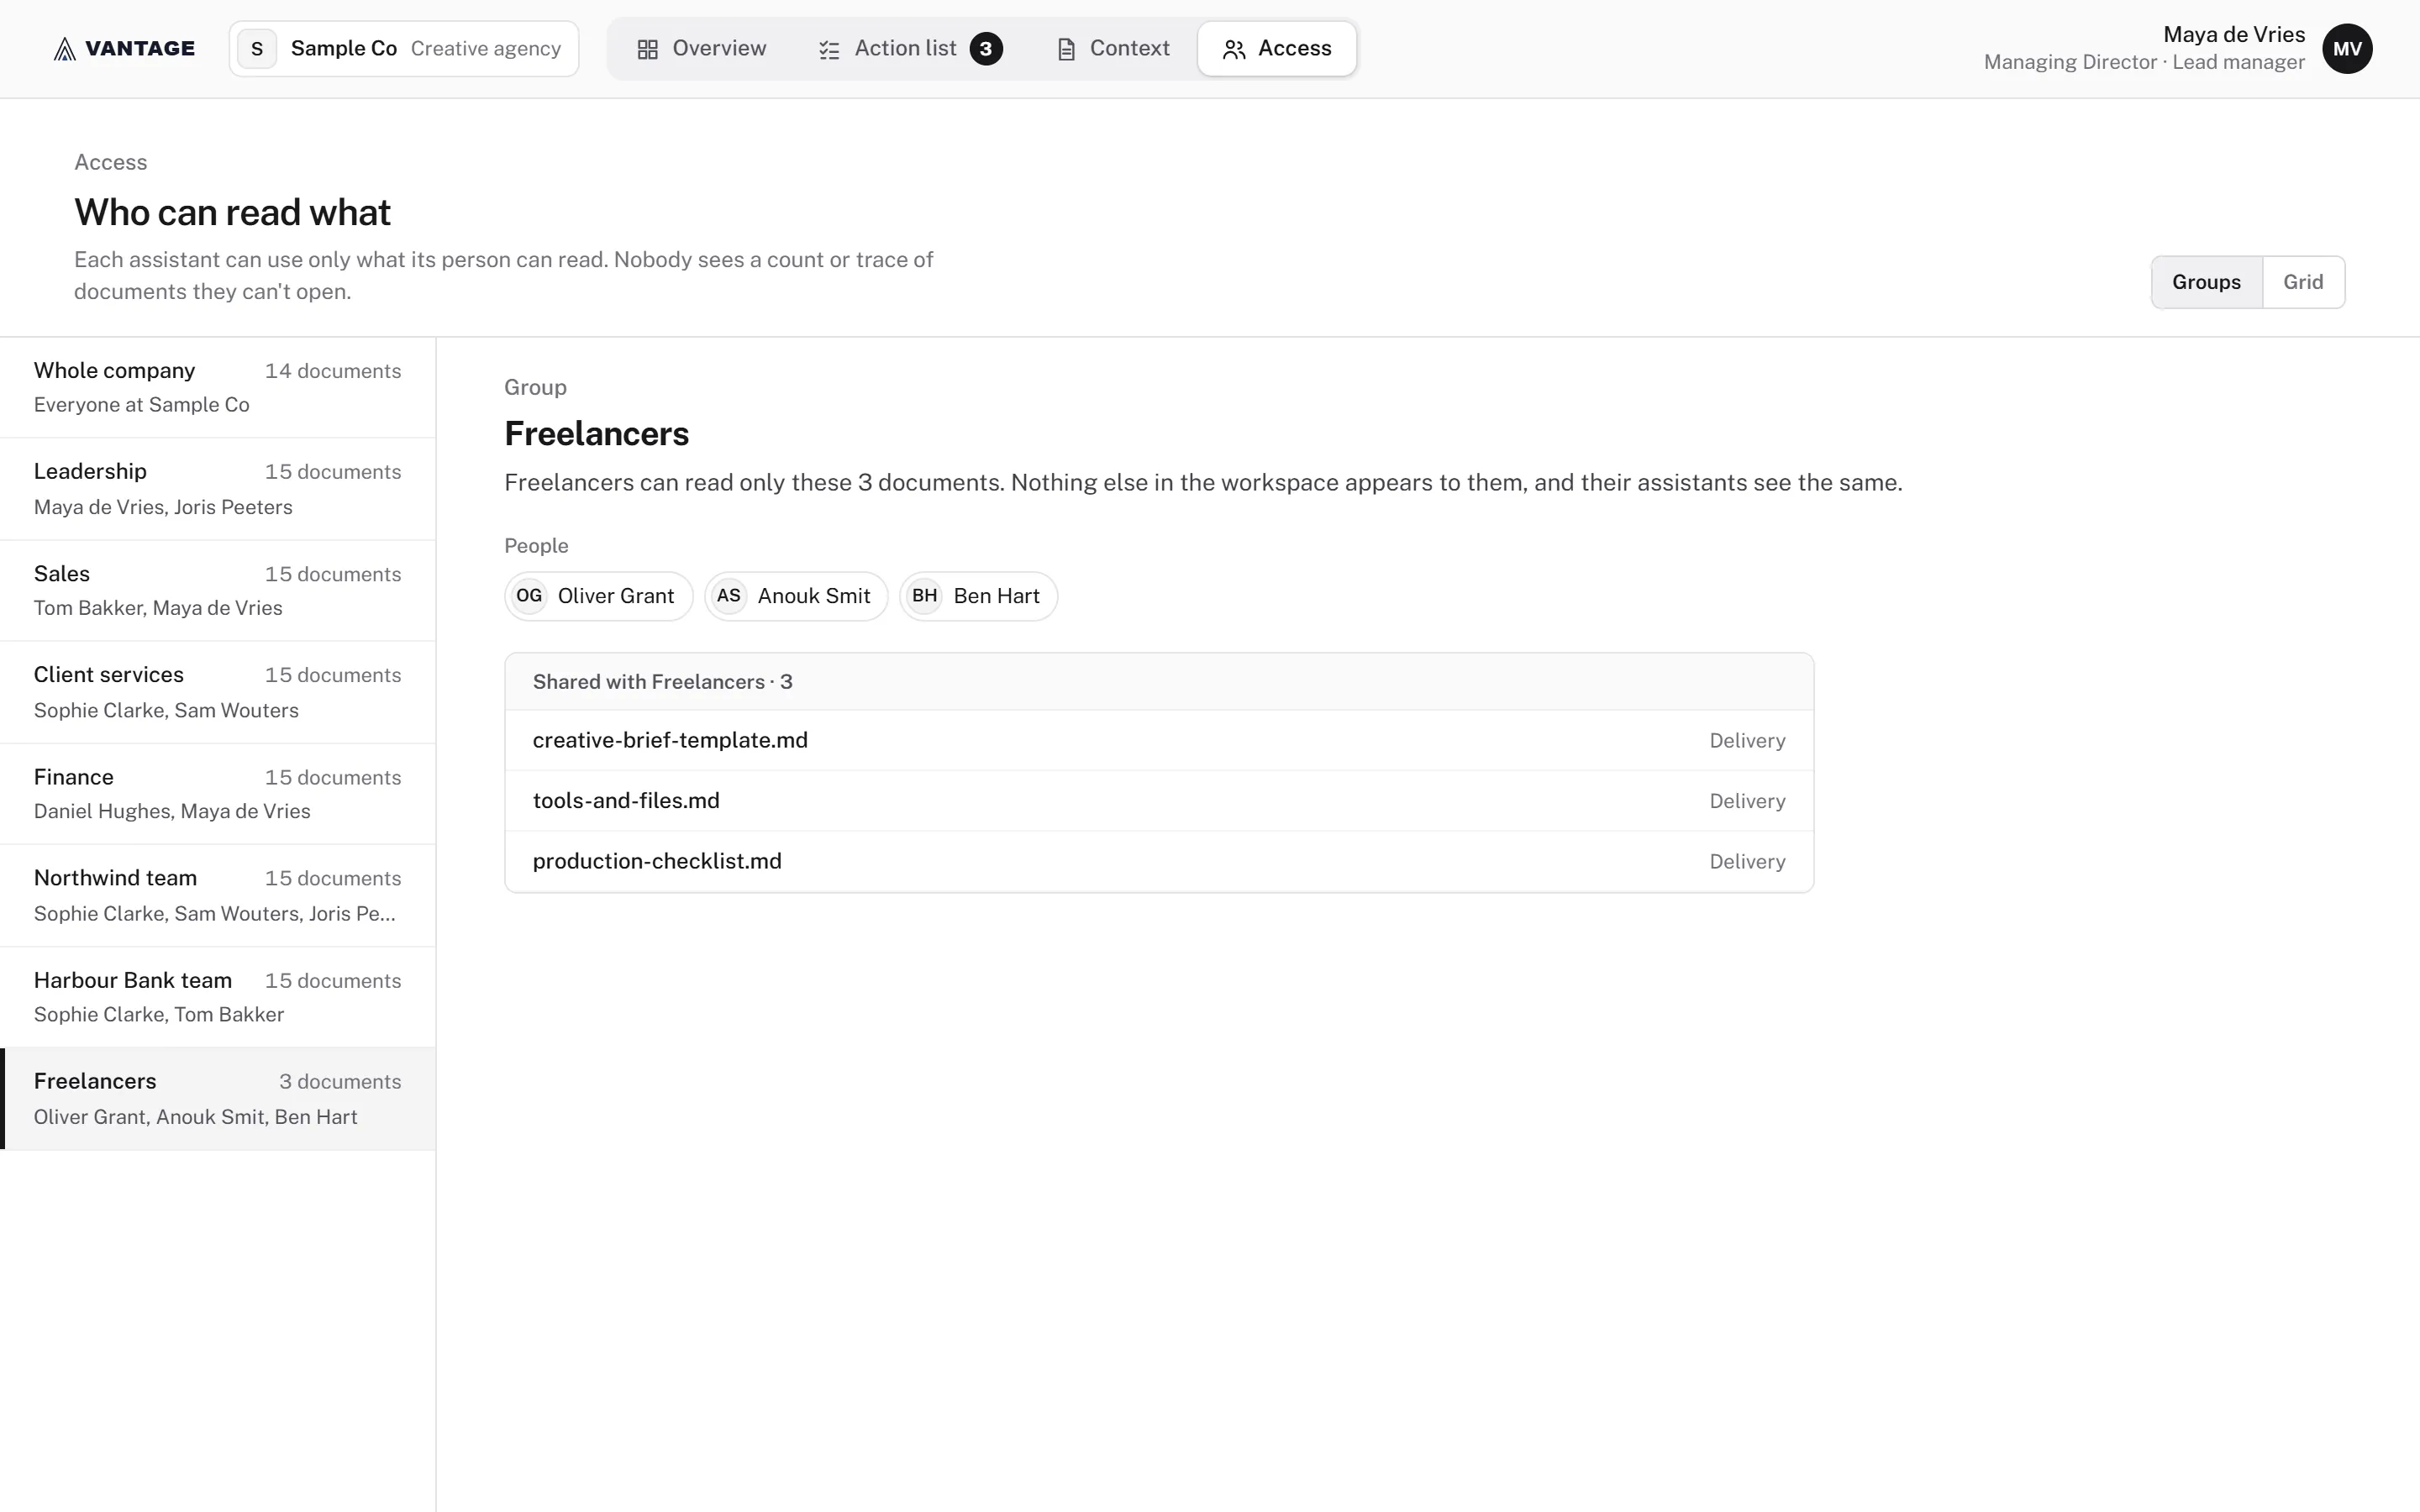This screenshot has width=2420, height=1512.
Task: Select the Access tab
Action: click(1277, 49)
